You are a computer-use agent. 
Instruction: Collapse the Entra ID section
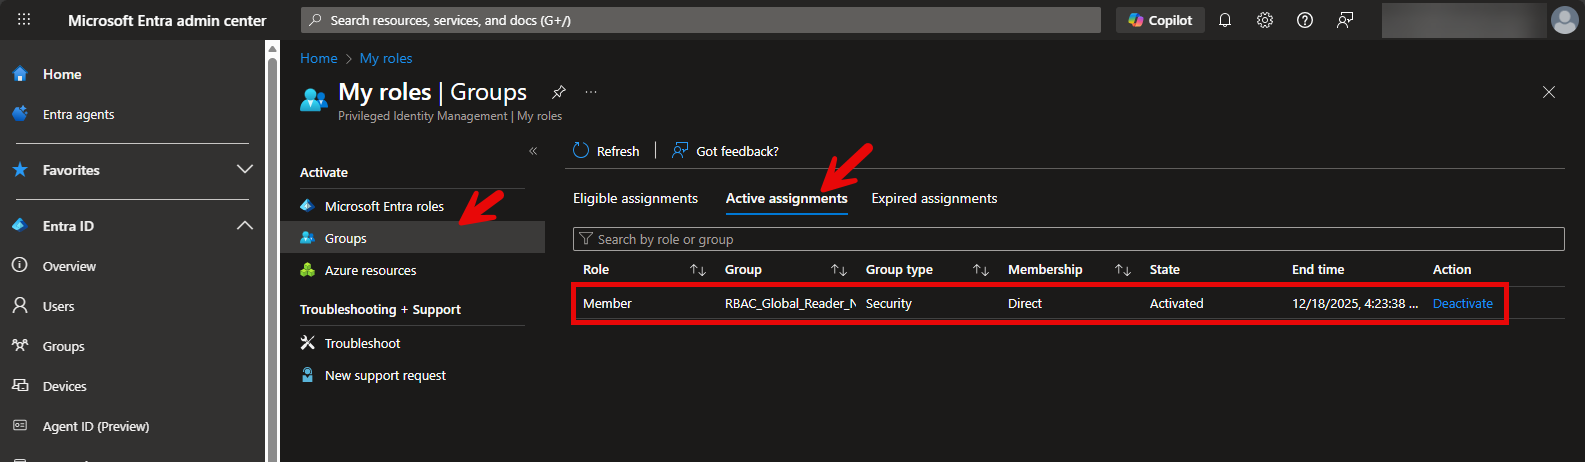[244, 226]
